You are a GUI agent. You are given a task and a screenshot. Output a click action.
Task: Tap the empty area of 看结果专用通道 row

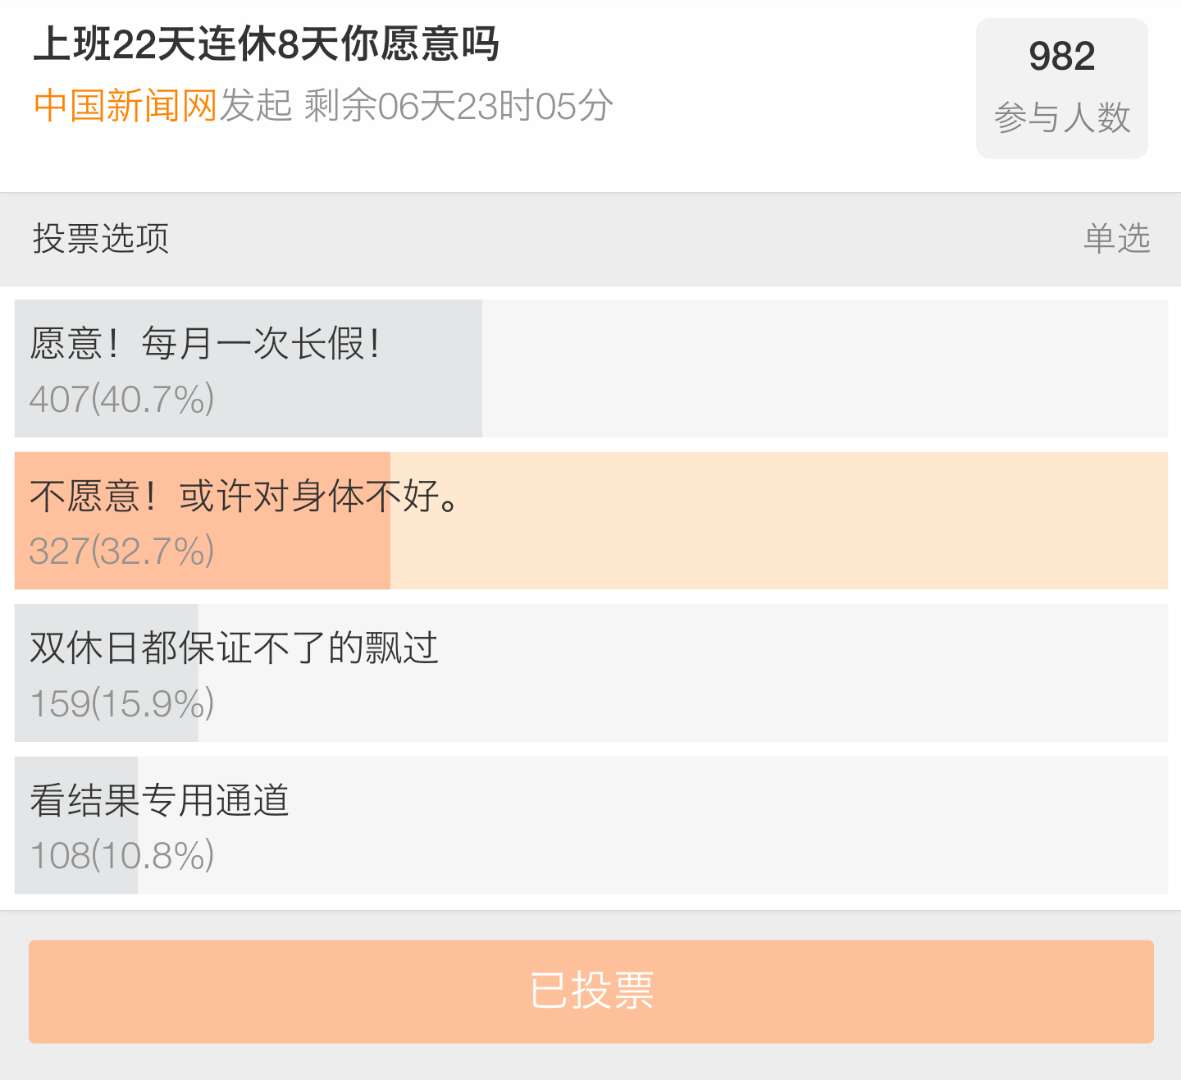pyautogui.click(x=653, y=825)
